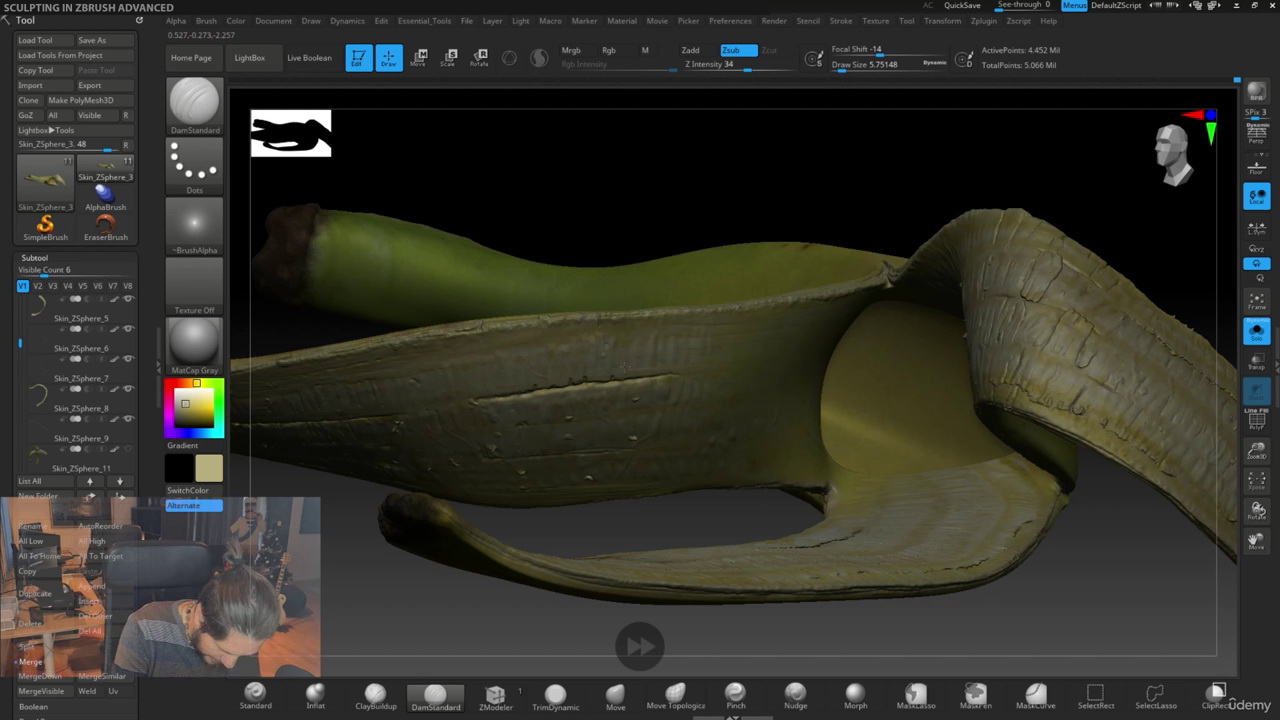Image resolution: width=1280 pixels, height=720 pixels.
Task: Toggle Solo mode on right shelf
Action: (x=1256, y=331)
